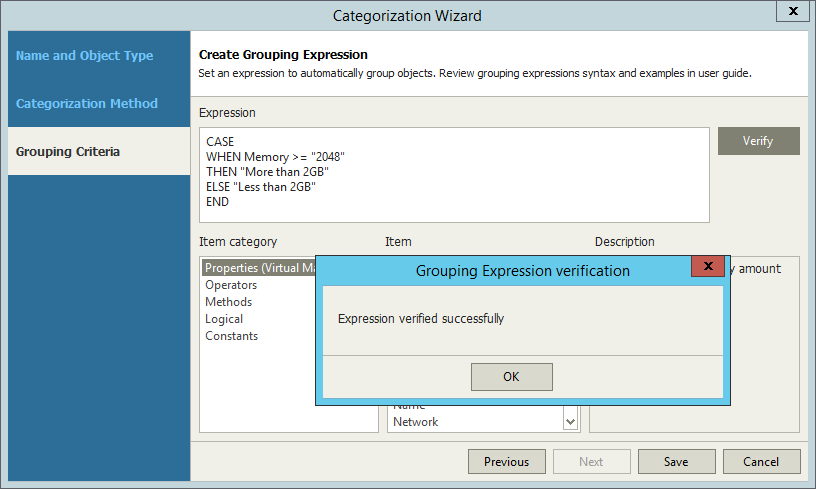Click the ELSE "Less than 2GB" line

pos(261,187)
